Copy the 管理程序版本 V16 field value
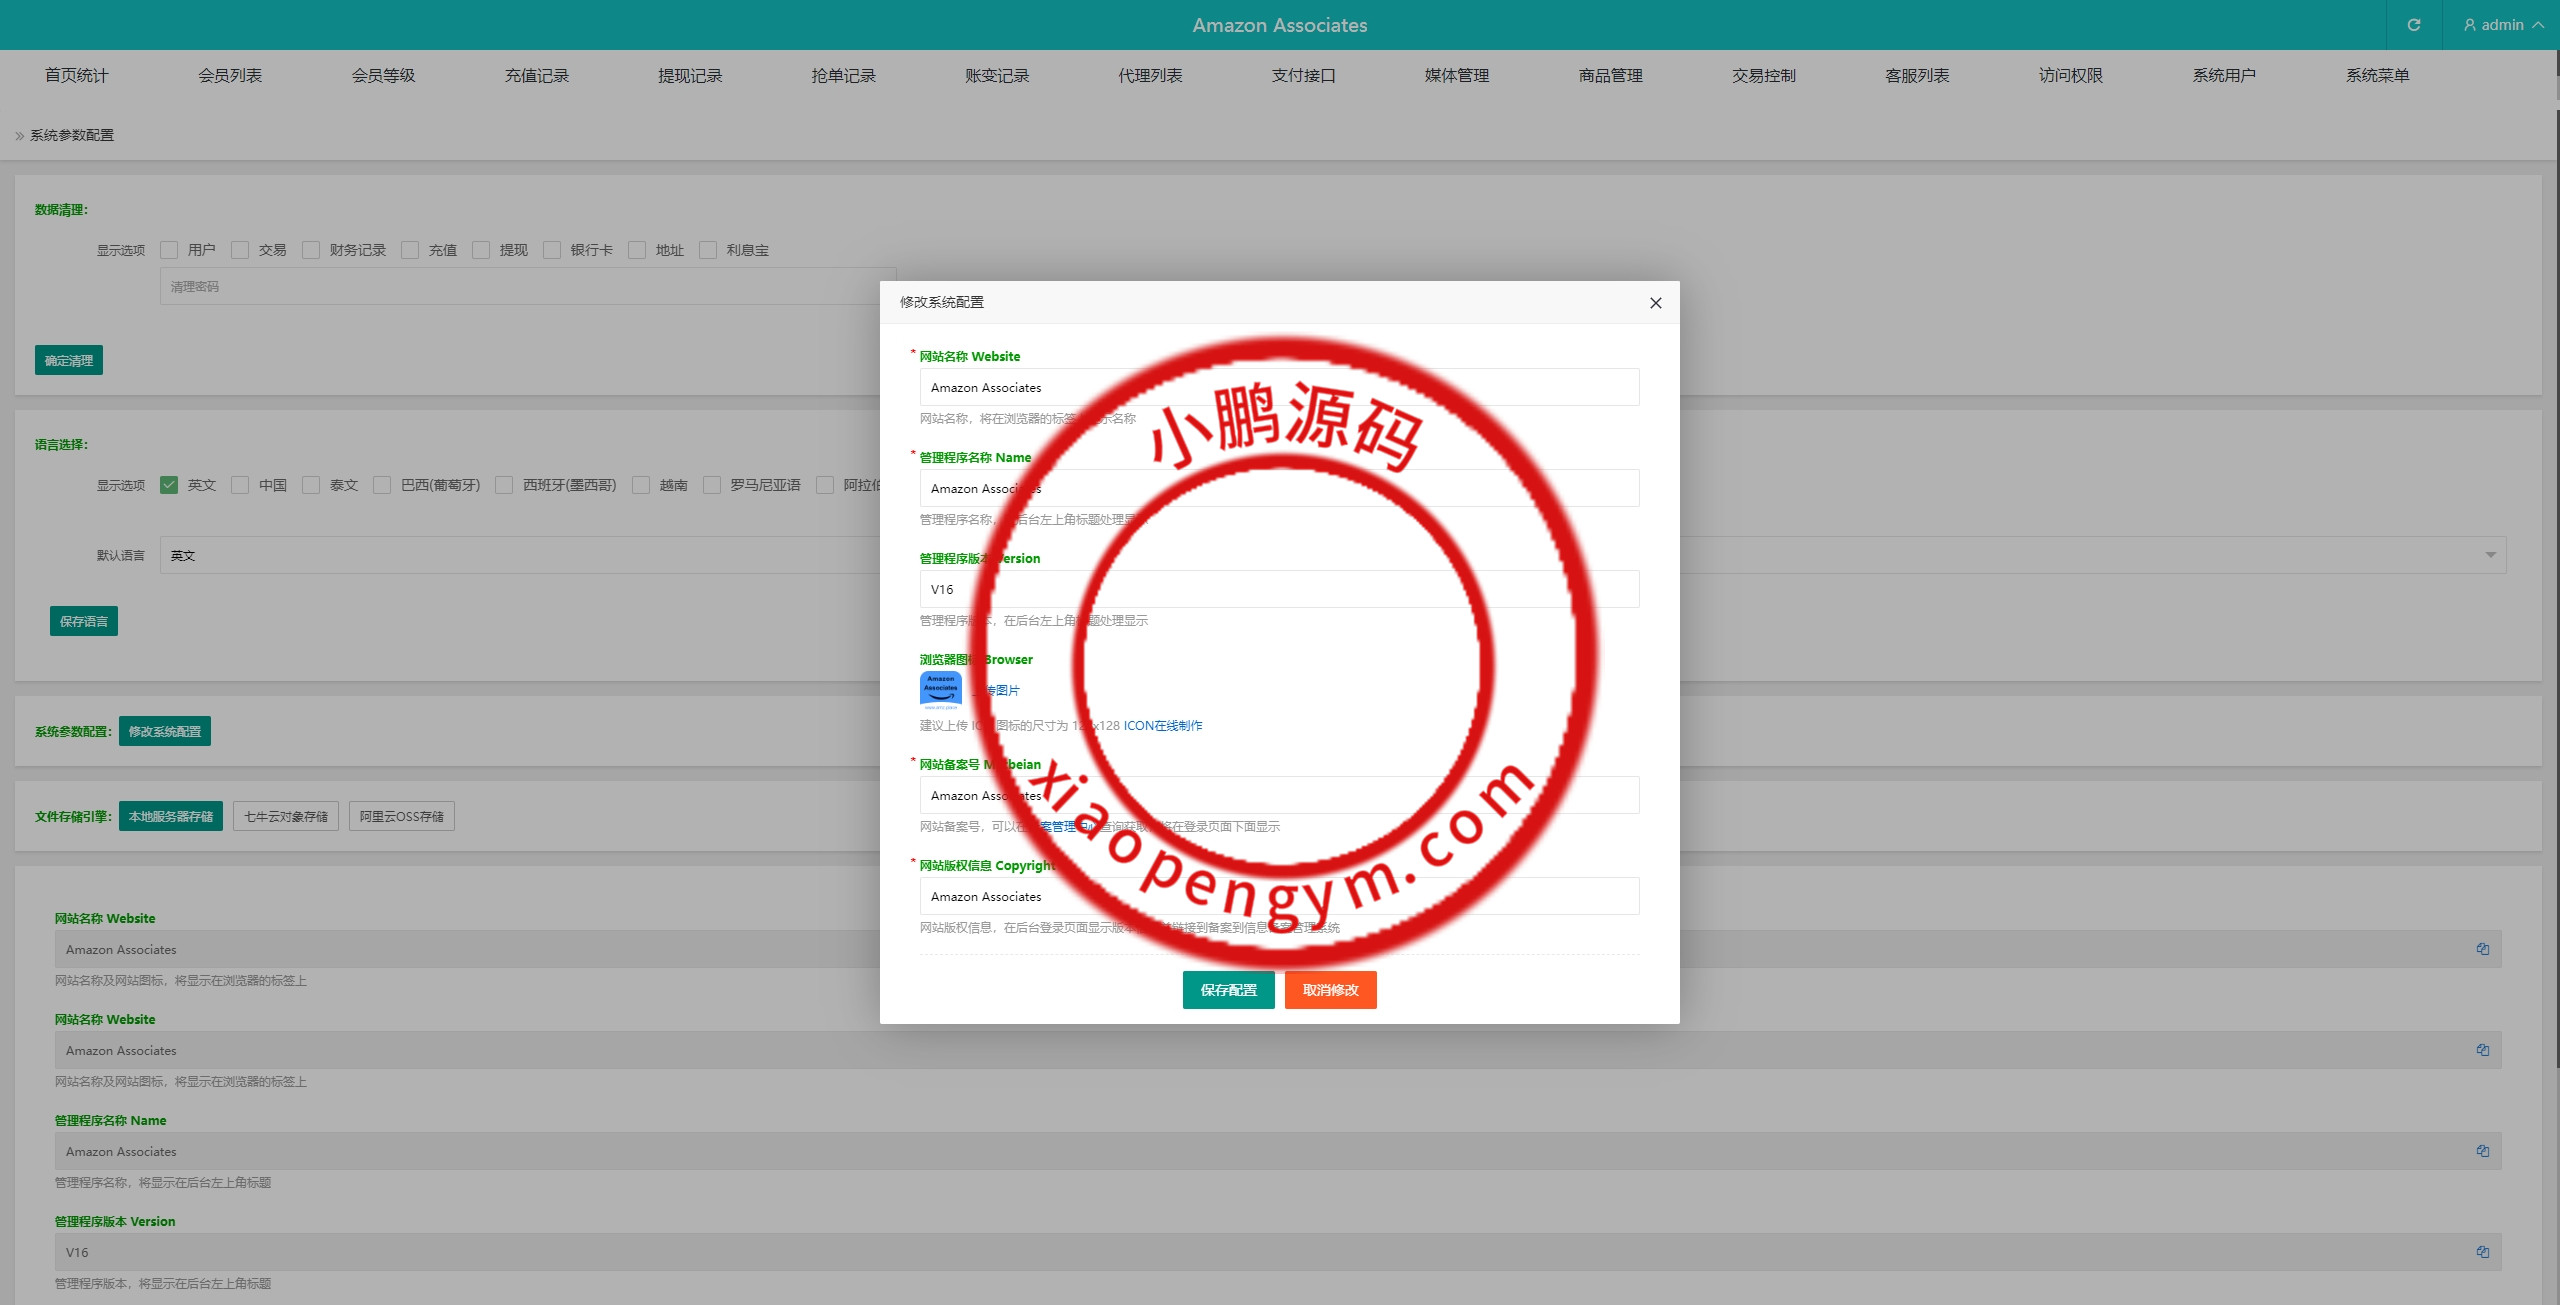Screen dimensions: 2560x1305 coord(2483,1251)
